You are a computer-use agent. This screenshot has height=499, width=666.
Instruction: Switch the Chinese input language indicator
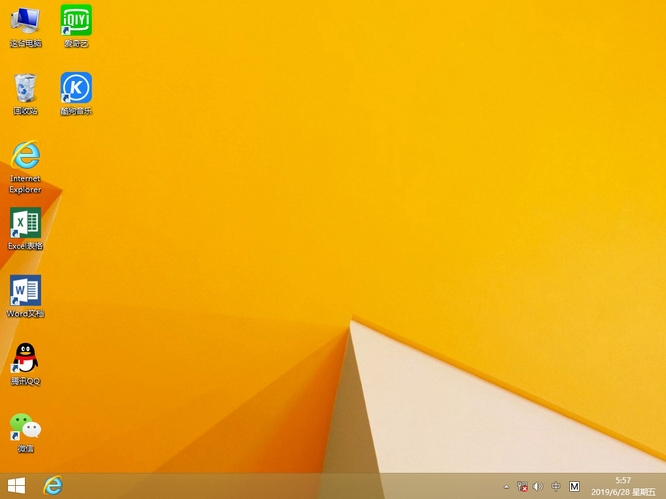(x=556, y=486)
